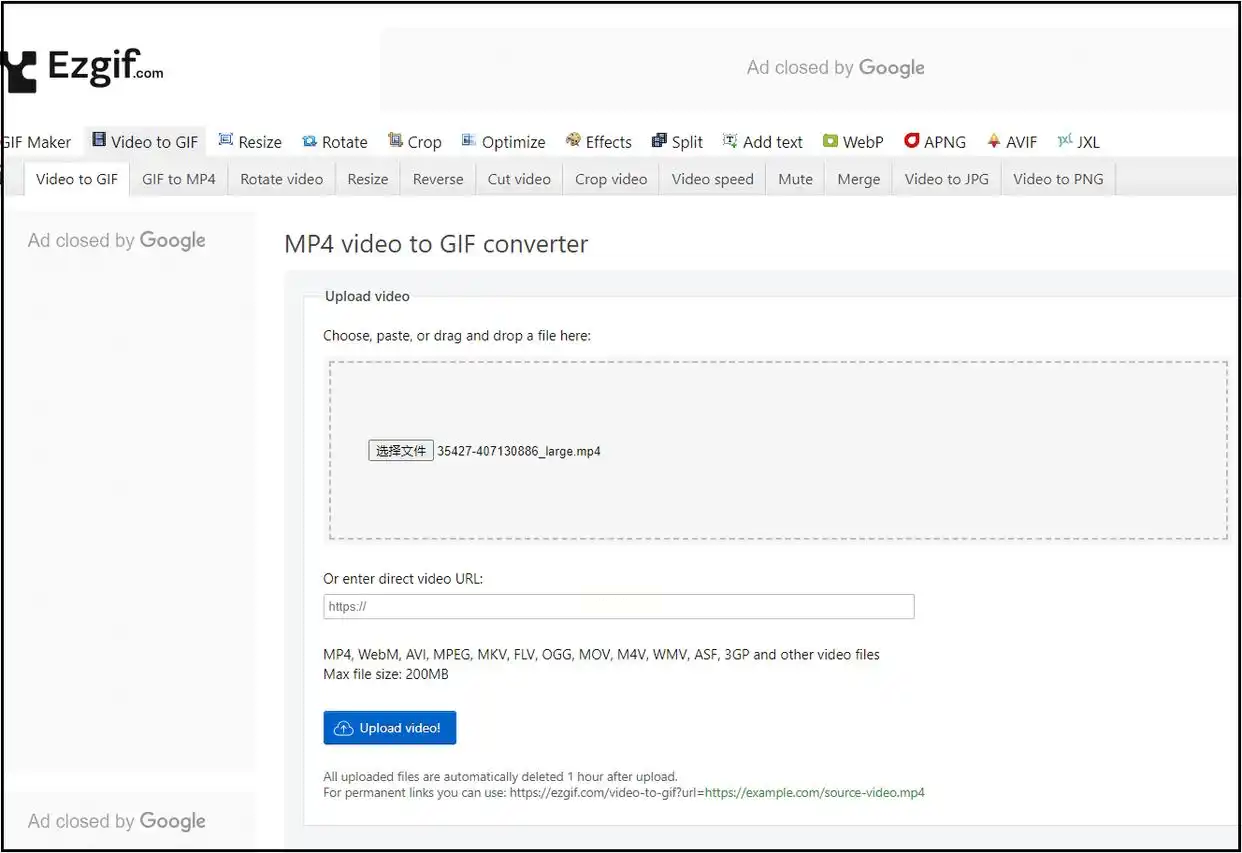Open the APNG tools icon
The width and height of the screenshot is (1242, 853).
click(911, 141)
